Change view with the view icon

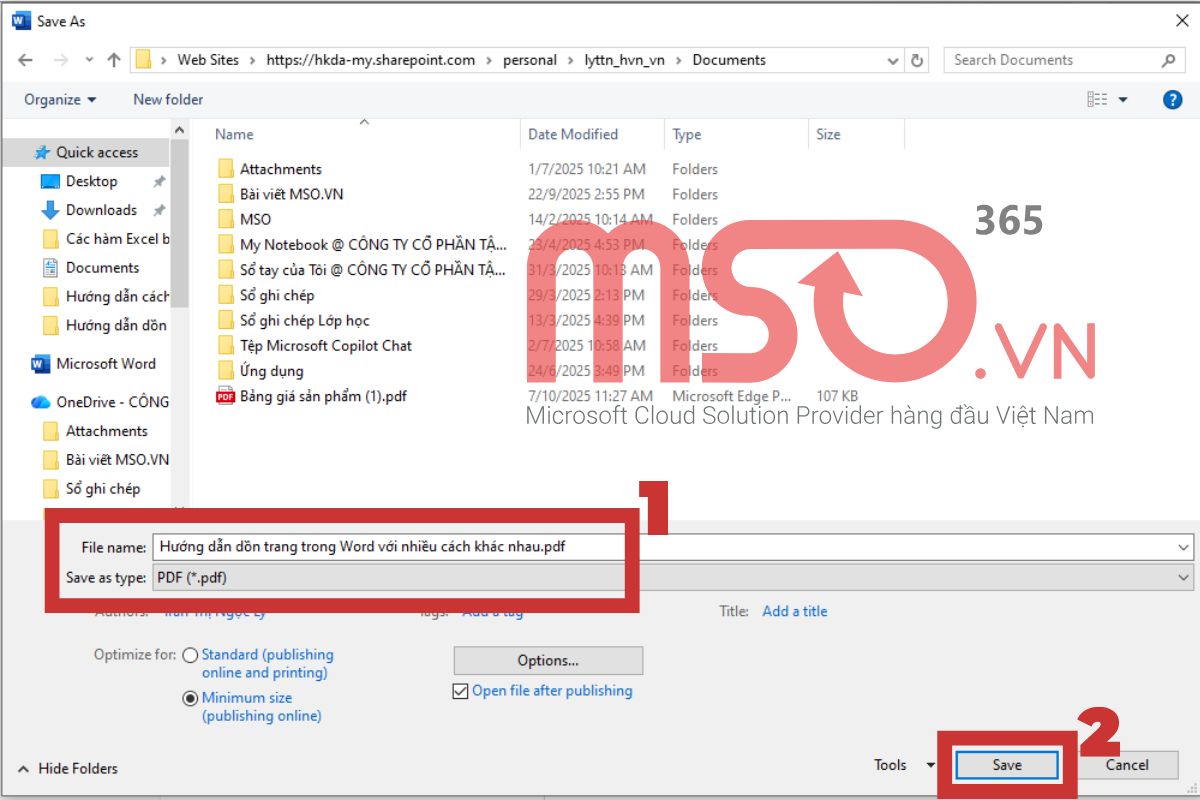[x=1097, y=99]
